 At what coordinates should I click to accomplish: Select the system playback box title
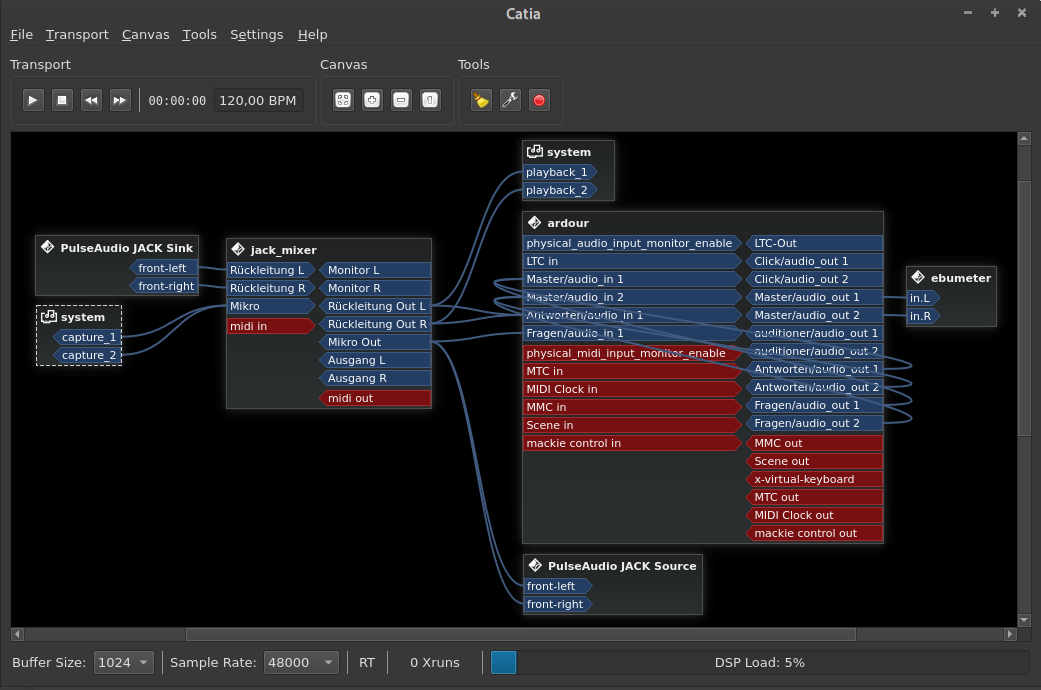(568, 151)
